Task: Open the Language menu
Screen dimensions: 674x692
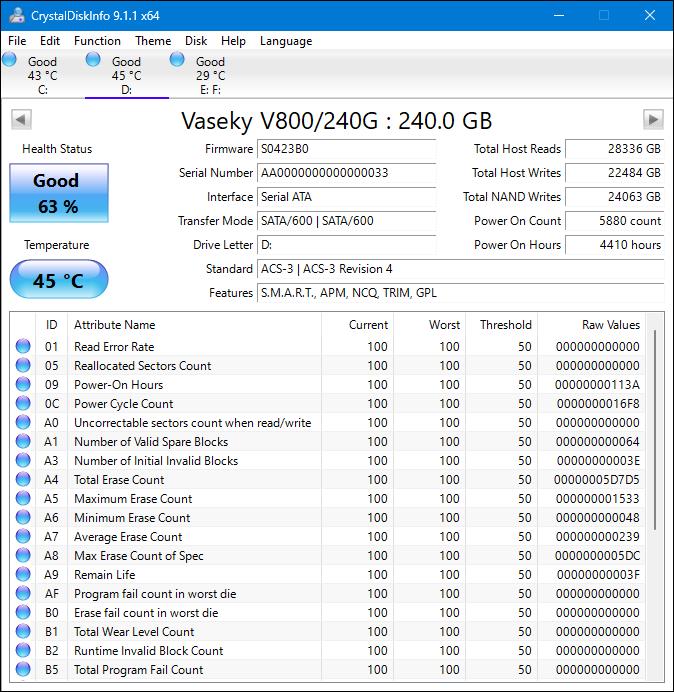Action: click(286, 41)
